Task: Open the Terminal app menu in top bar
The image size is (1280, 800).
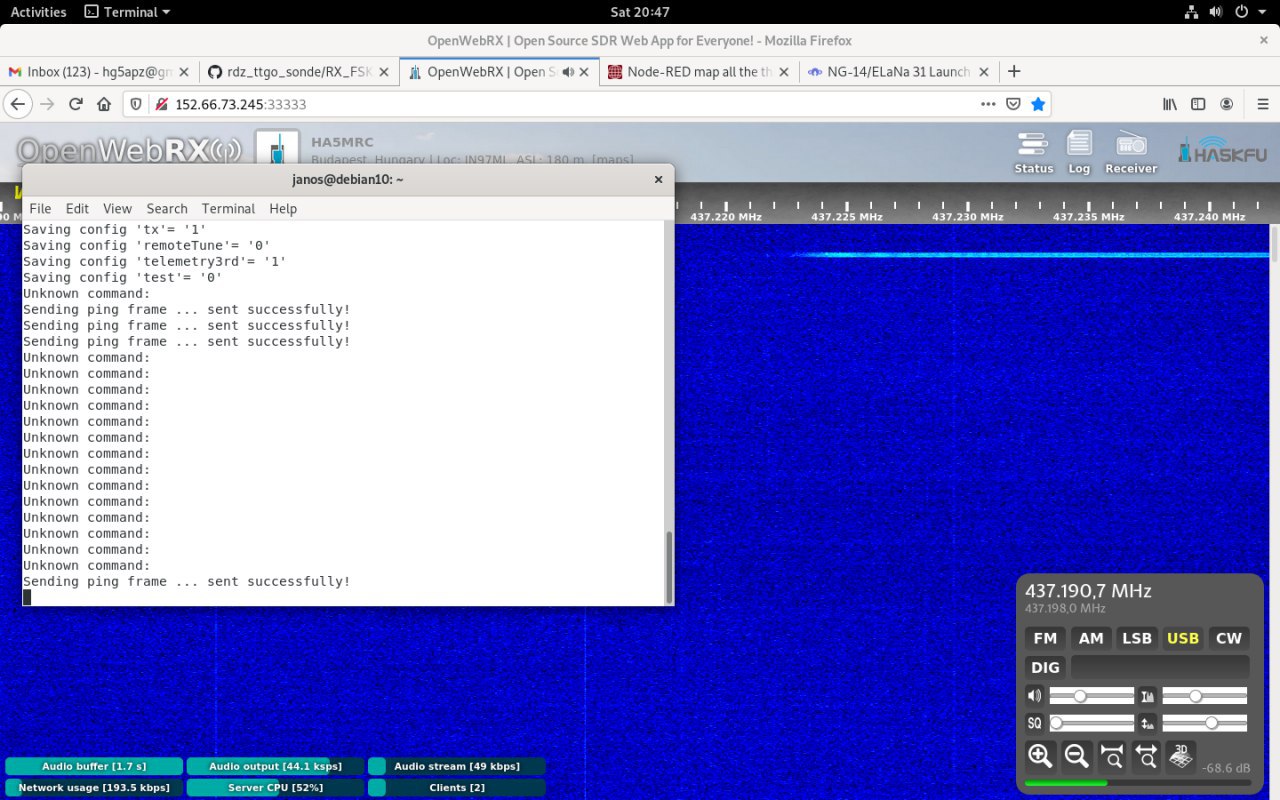Action: pos(127,12)
